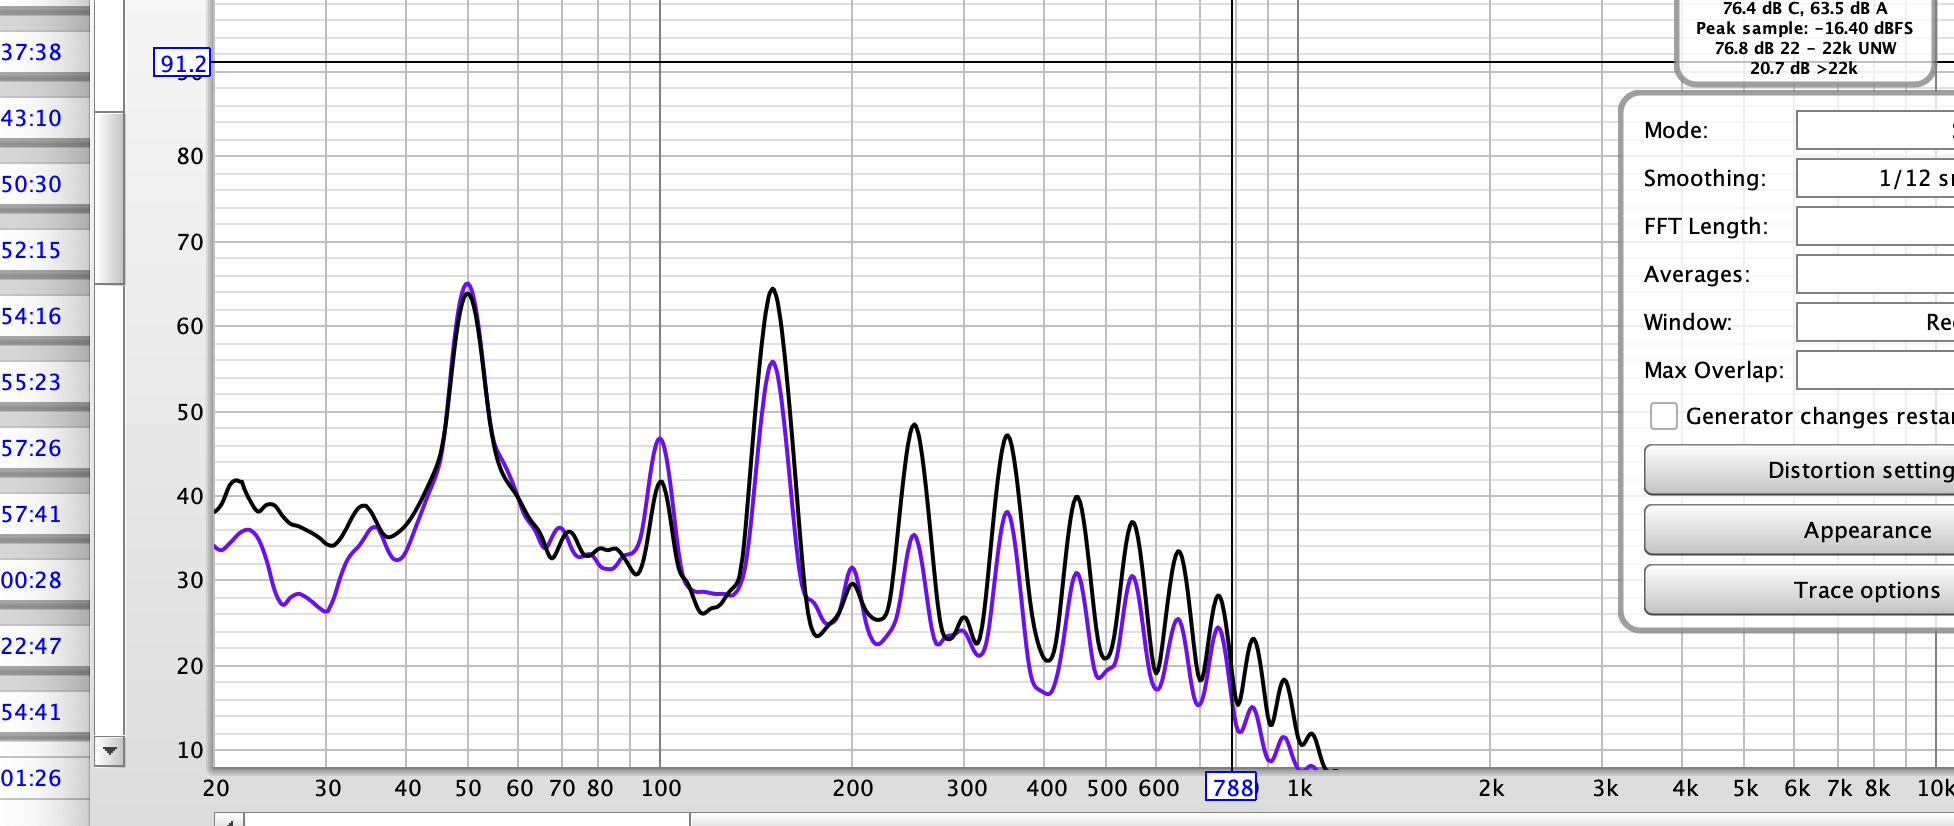Click the 91.2 dB cursor value box

pos(182,64)
